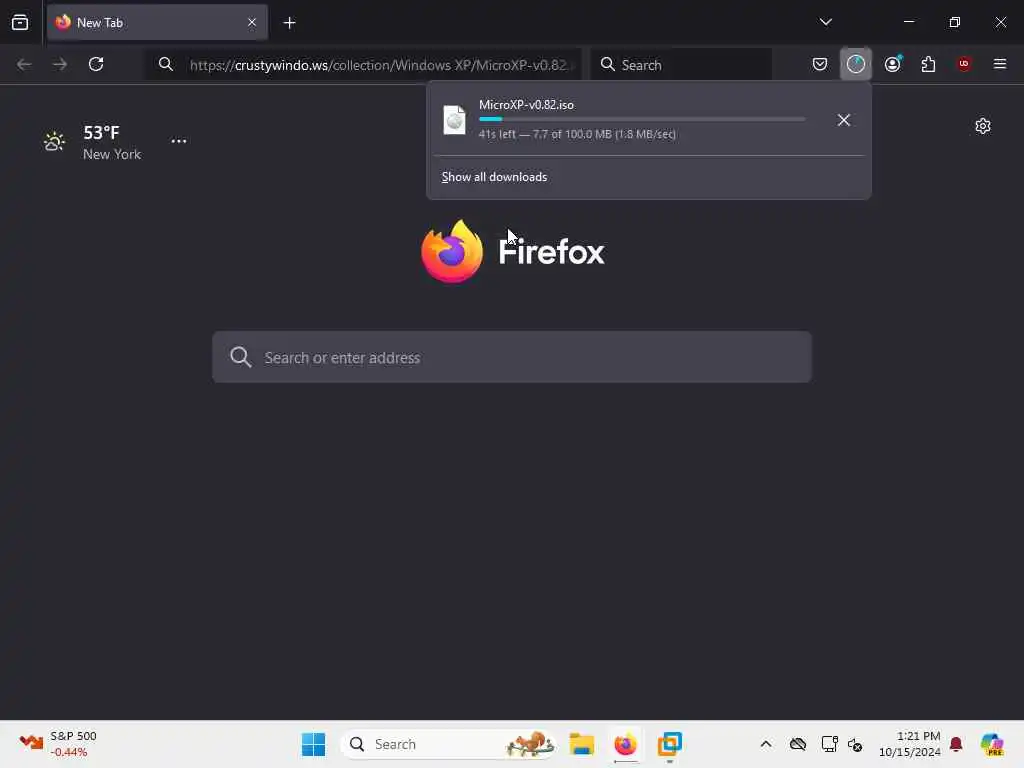1024x768 pixels.
Task: Click the Firefox taskbar icon
Action: (626, 744)
